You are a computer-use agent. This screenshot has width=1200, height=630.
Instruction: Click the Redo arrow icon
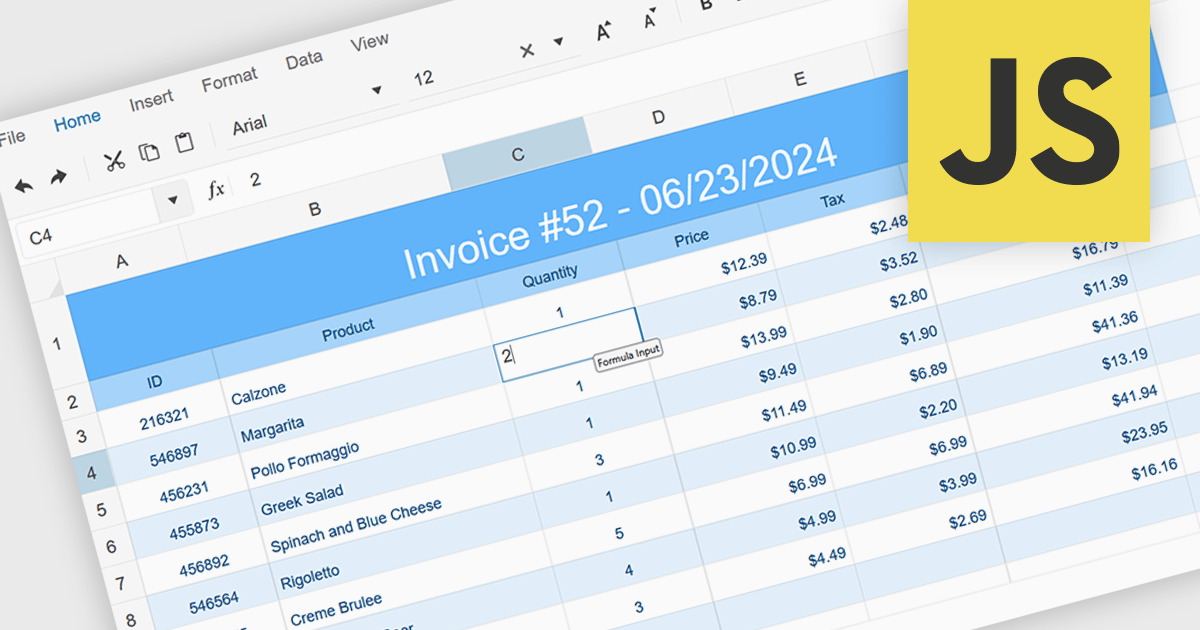click(x=58, y=177)
